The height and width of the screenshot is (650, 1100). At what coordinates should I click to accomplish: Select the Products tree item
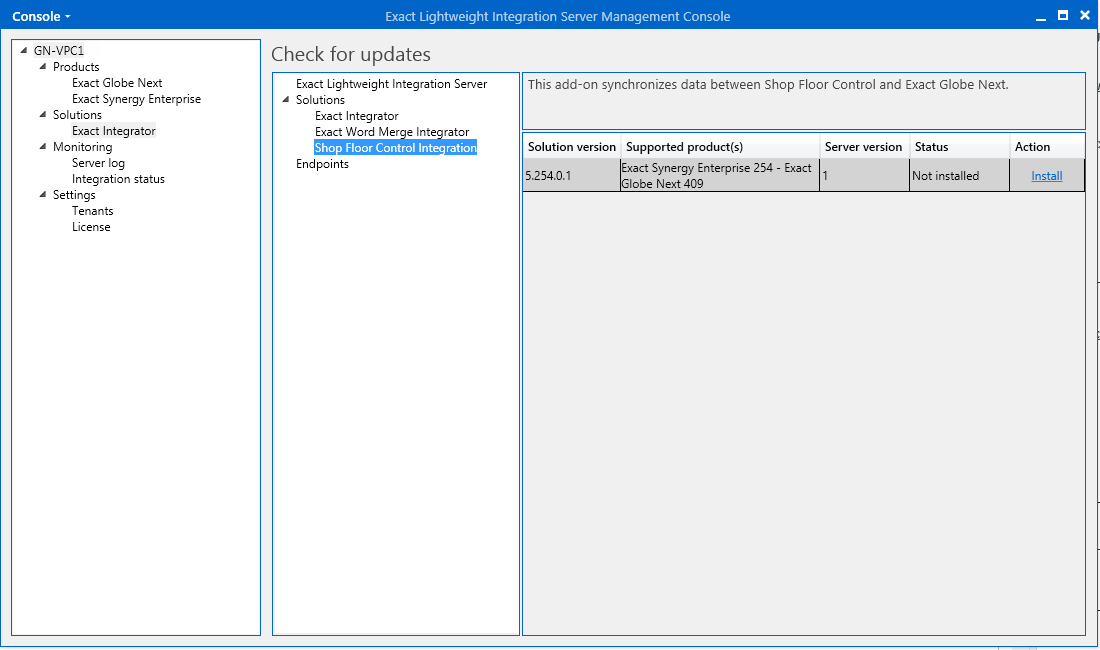(76, 67)
